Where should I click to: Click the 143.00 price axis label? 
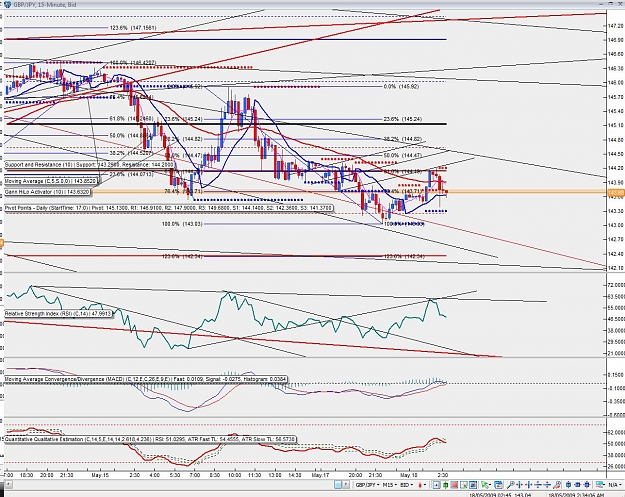tap(616, 225)
